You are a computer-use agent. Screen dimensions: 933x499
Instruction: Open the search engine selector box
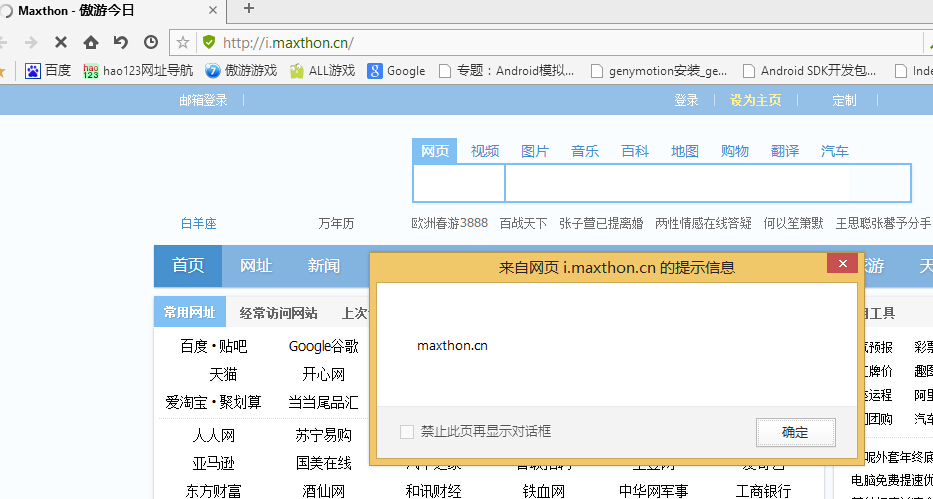458,183
